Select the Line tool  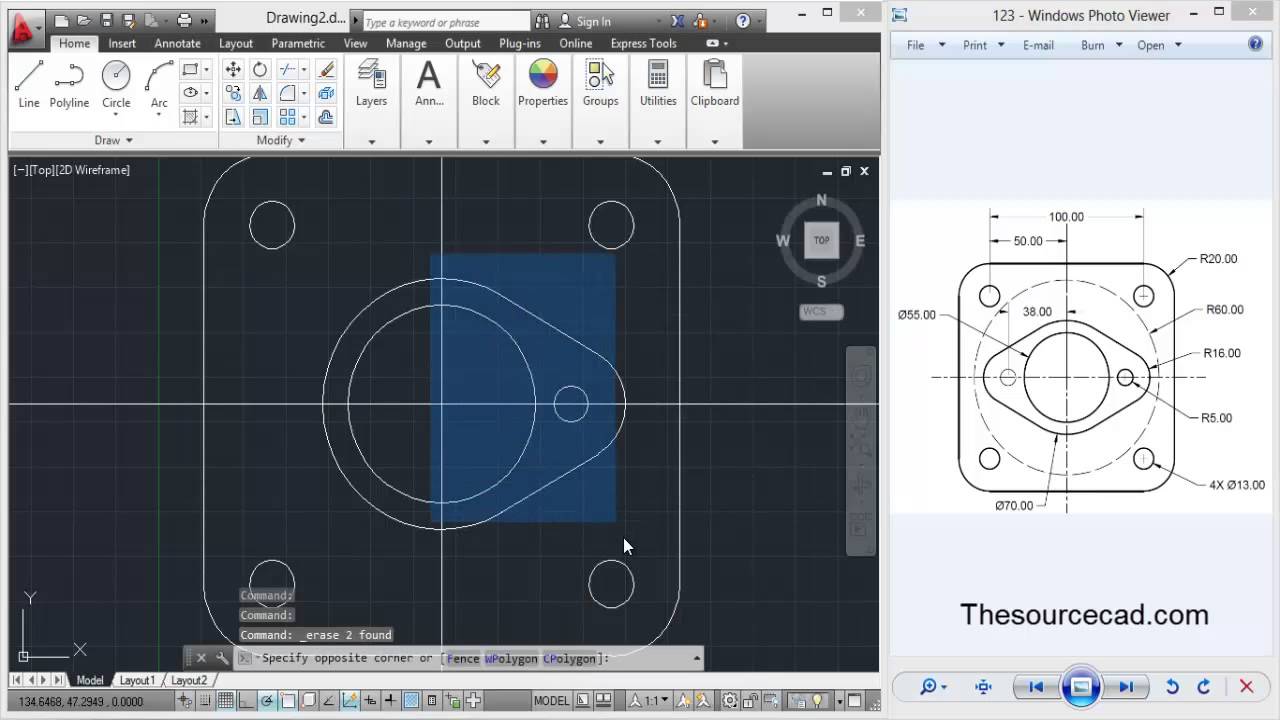(x=29, y=84)
